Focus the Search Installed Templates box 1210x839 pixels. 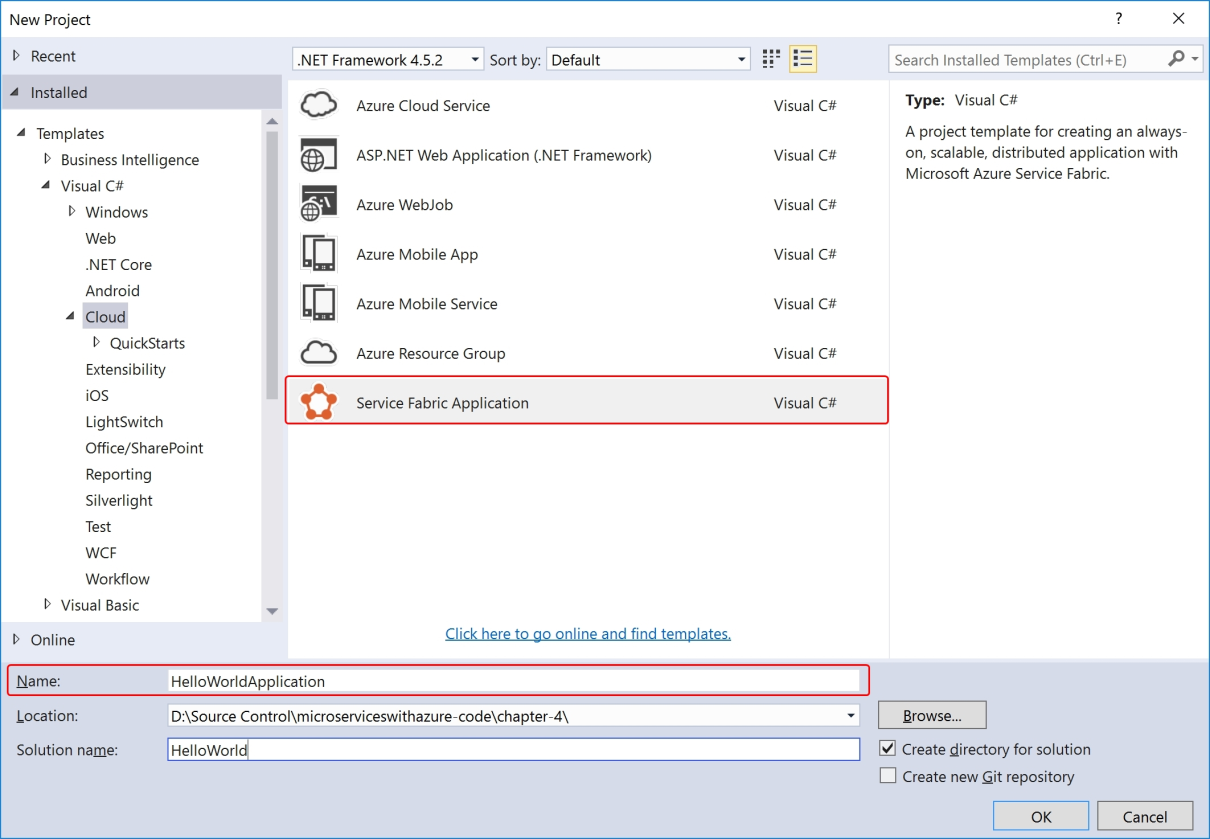(x=1027, y=60)
